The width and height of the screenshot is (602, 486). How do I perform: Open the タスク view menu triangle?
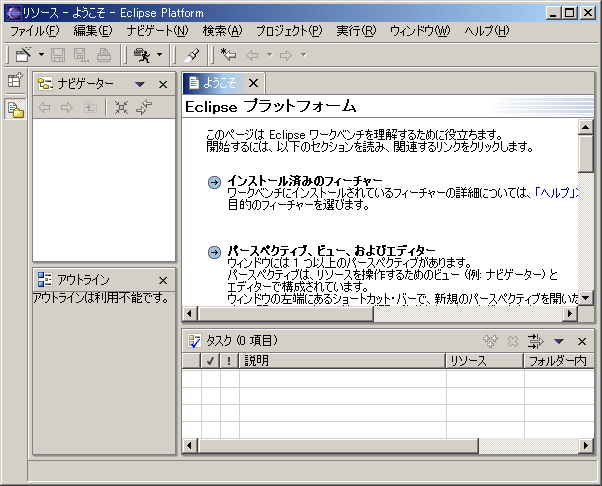[x=559, y=341]
